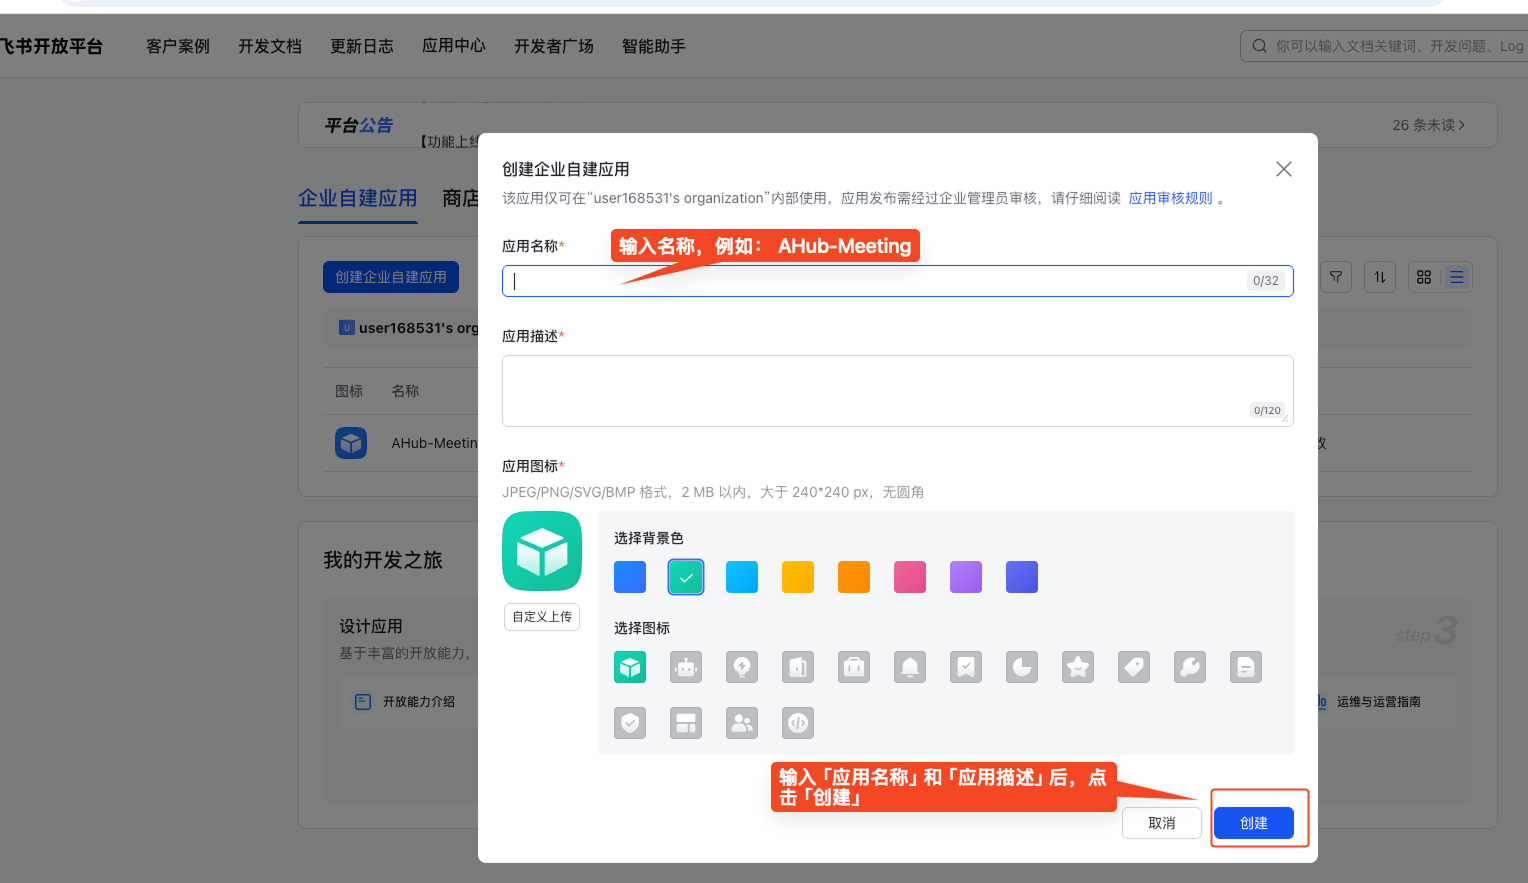Select the code brackets app icon
Image resolution: width=1528 pixels, height=883 pixels.
click(798, 723)
